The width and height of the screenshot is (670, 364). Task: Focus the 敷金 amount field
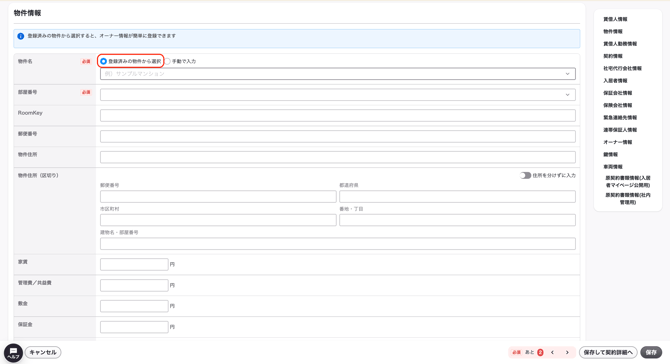tap(134, 306)
